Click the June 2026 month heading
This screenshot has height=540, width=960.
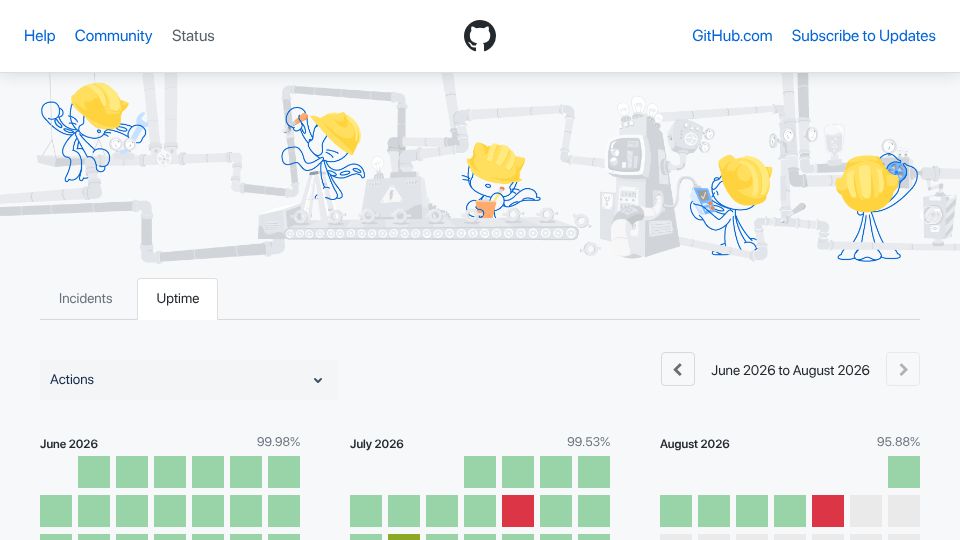pos(69,444)
